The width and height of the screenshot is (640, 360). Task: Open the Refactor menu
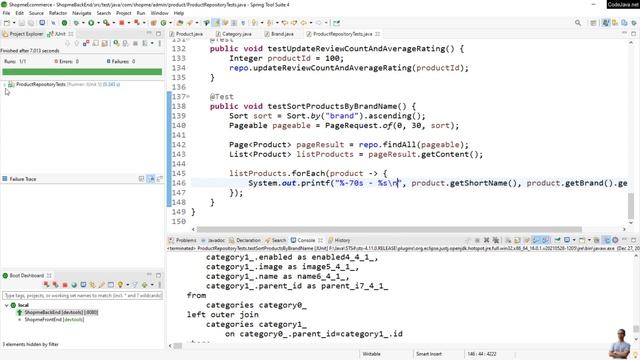coord(58,13)
